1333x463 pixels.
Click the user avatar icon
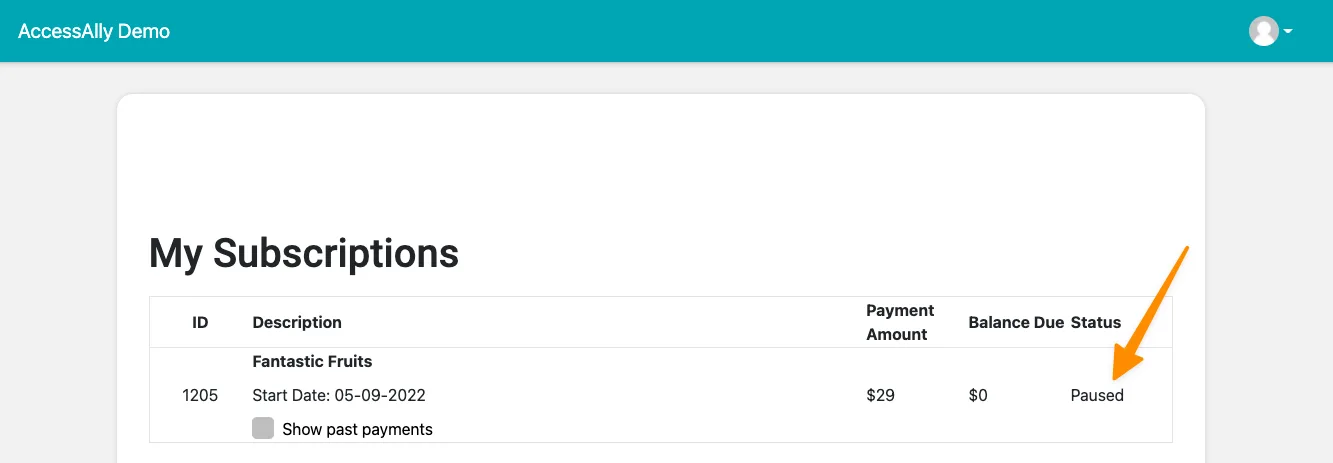pyautogui.click(x=1263, y=31)
